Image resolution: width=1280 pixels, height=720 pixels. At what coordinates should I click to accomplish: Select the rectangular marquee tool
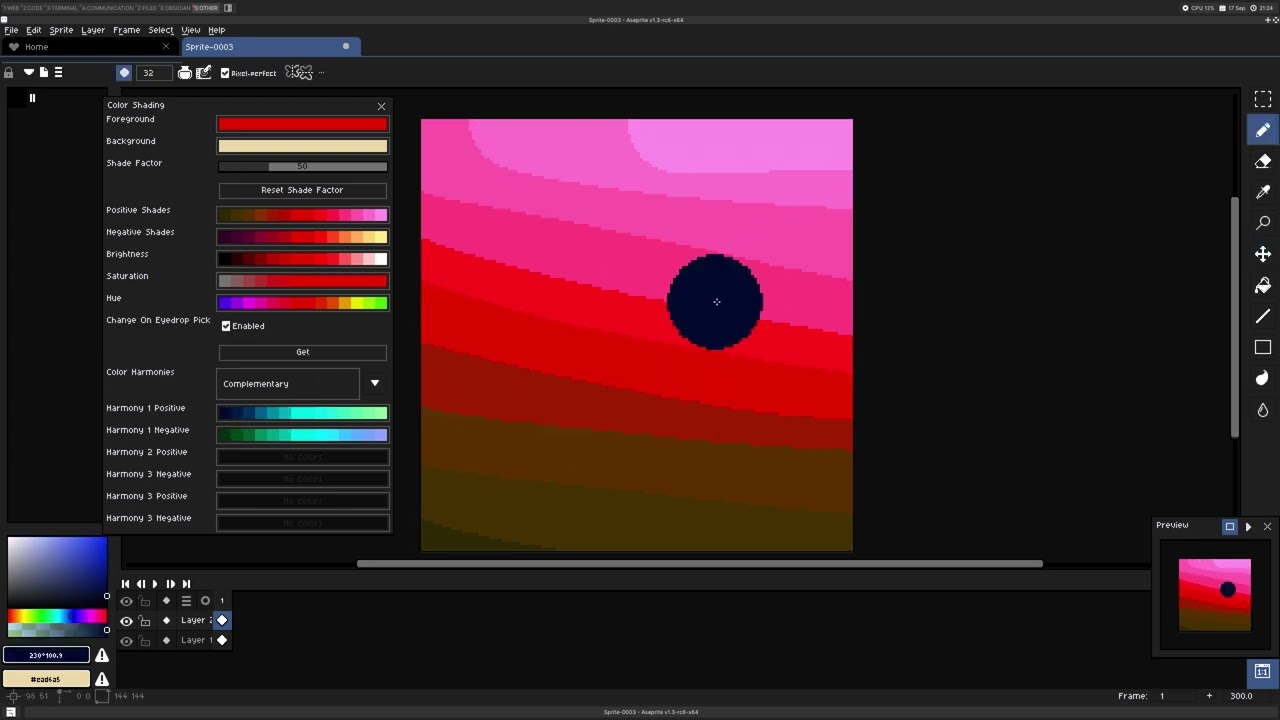[x=1263, y=99]
